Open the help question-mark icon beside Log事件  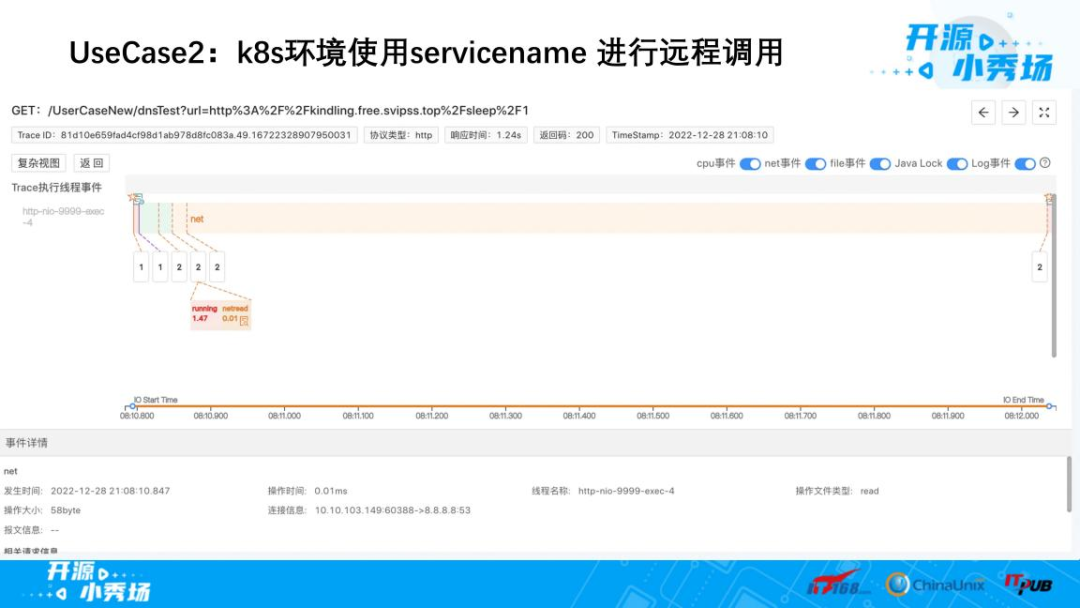[x=1044, y=164]
